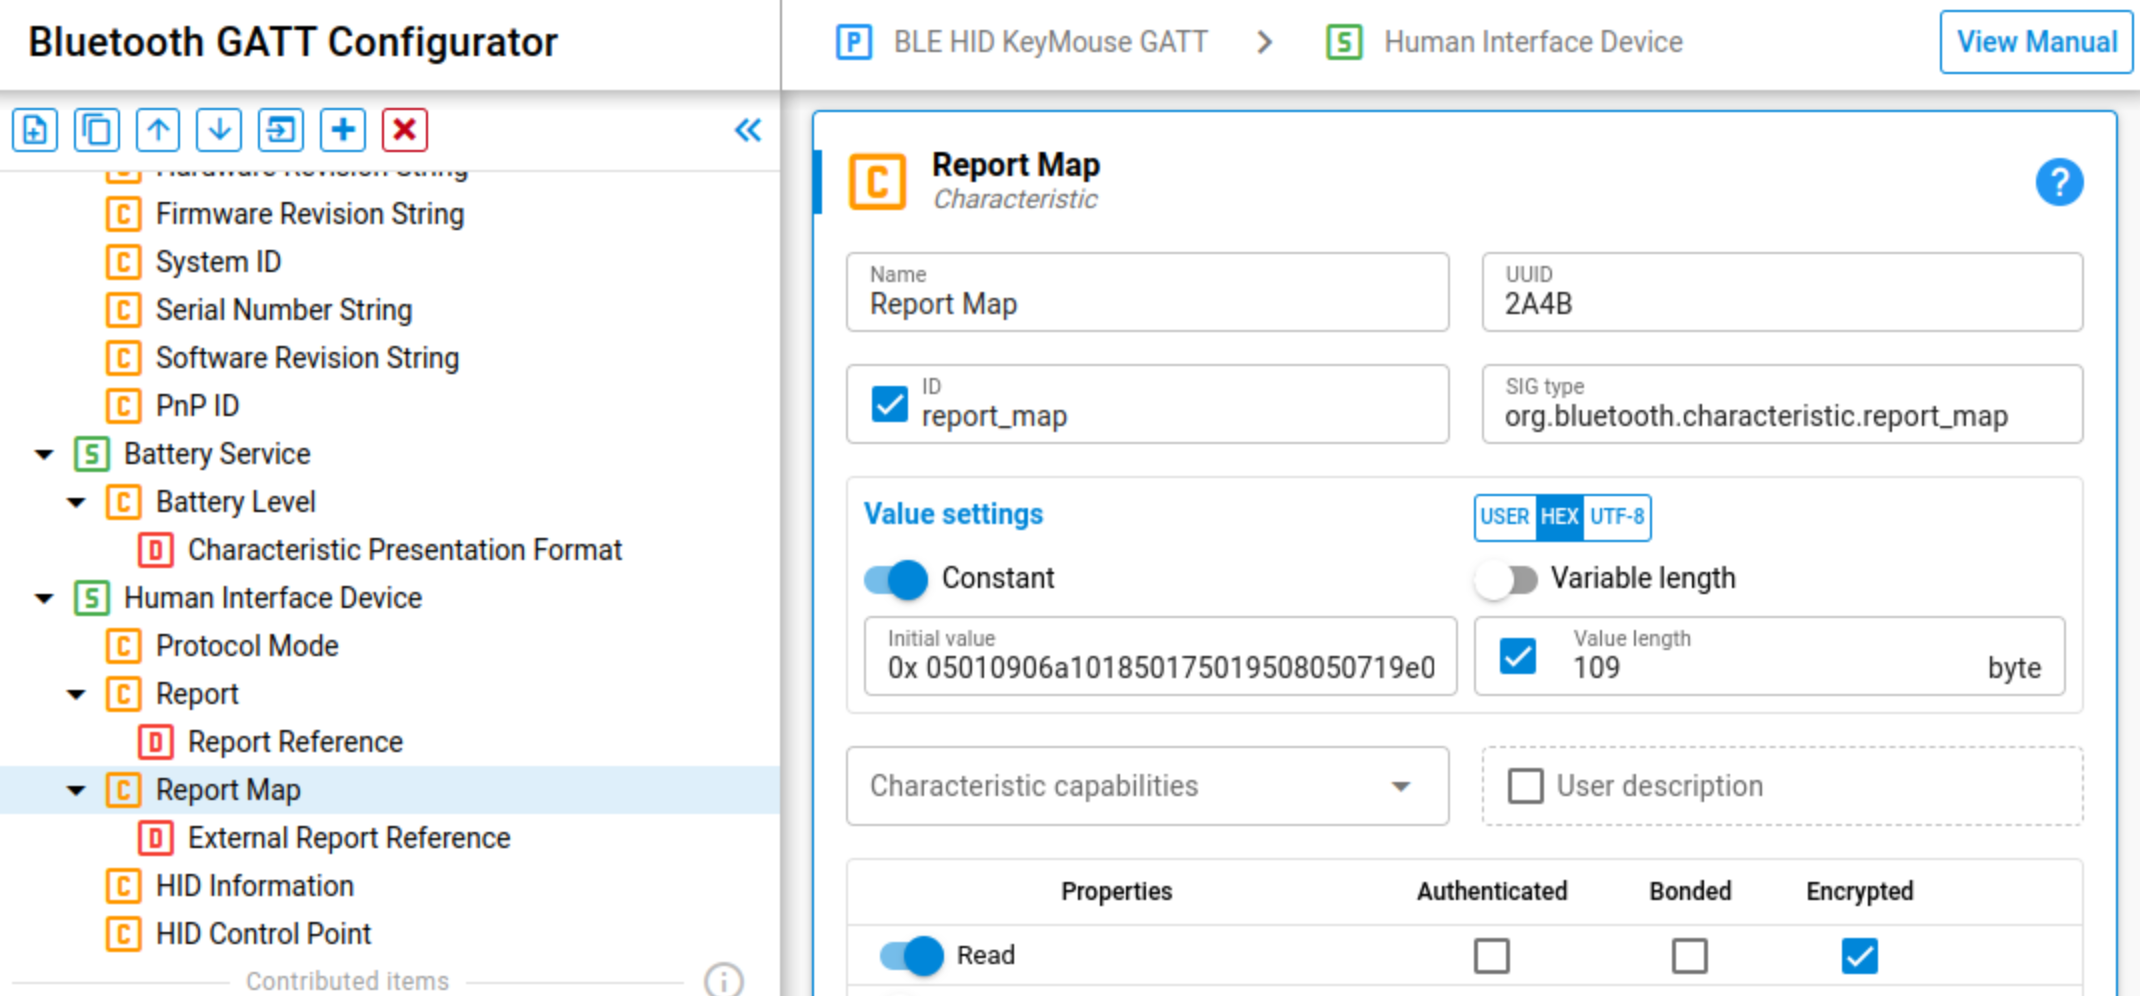Open the Characteristic capabilities dropdown
The height and width of the screenshot is (996, 2140).
point(1147,786)
